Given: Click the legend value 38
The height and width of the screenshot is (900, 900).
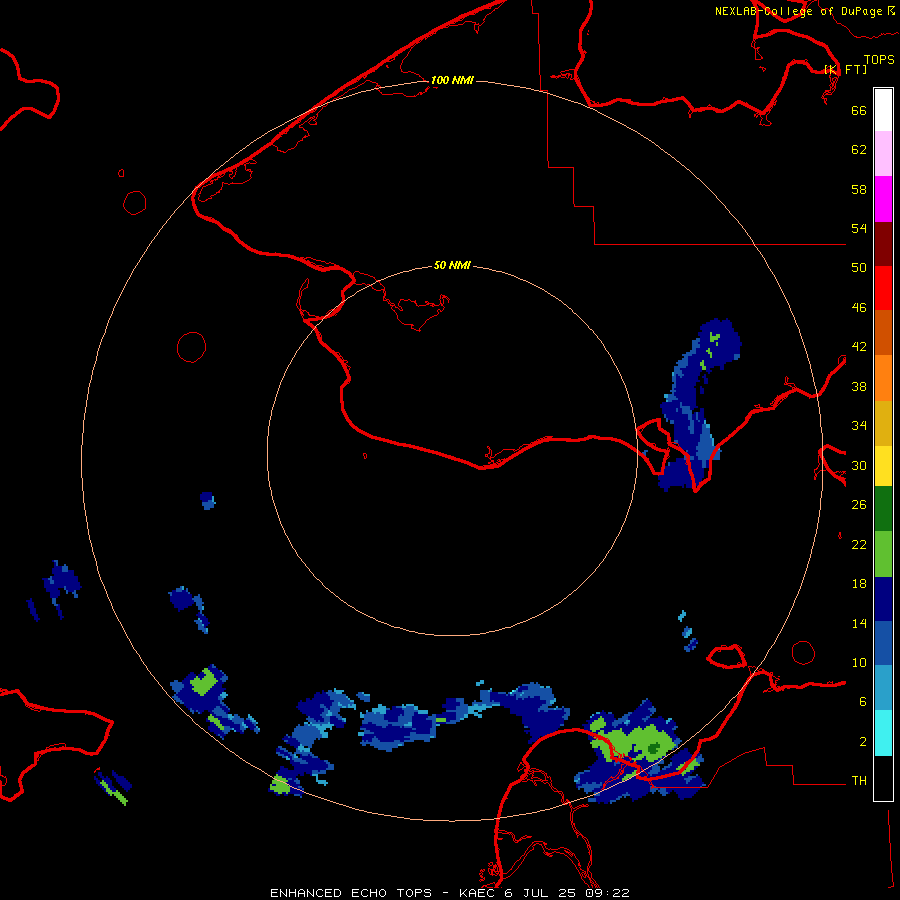Looking at the screenshot, I should [859, 386].
